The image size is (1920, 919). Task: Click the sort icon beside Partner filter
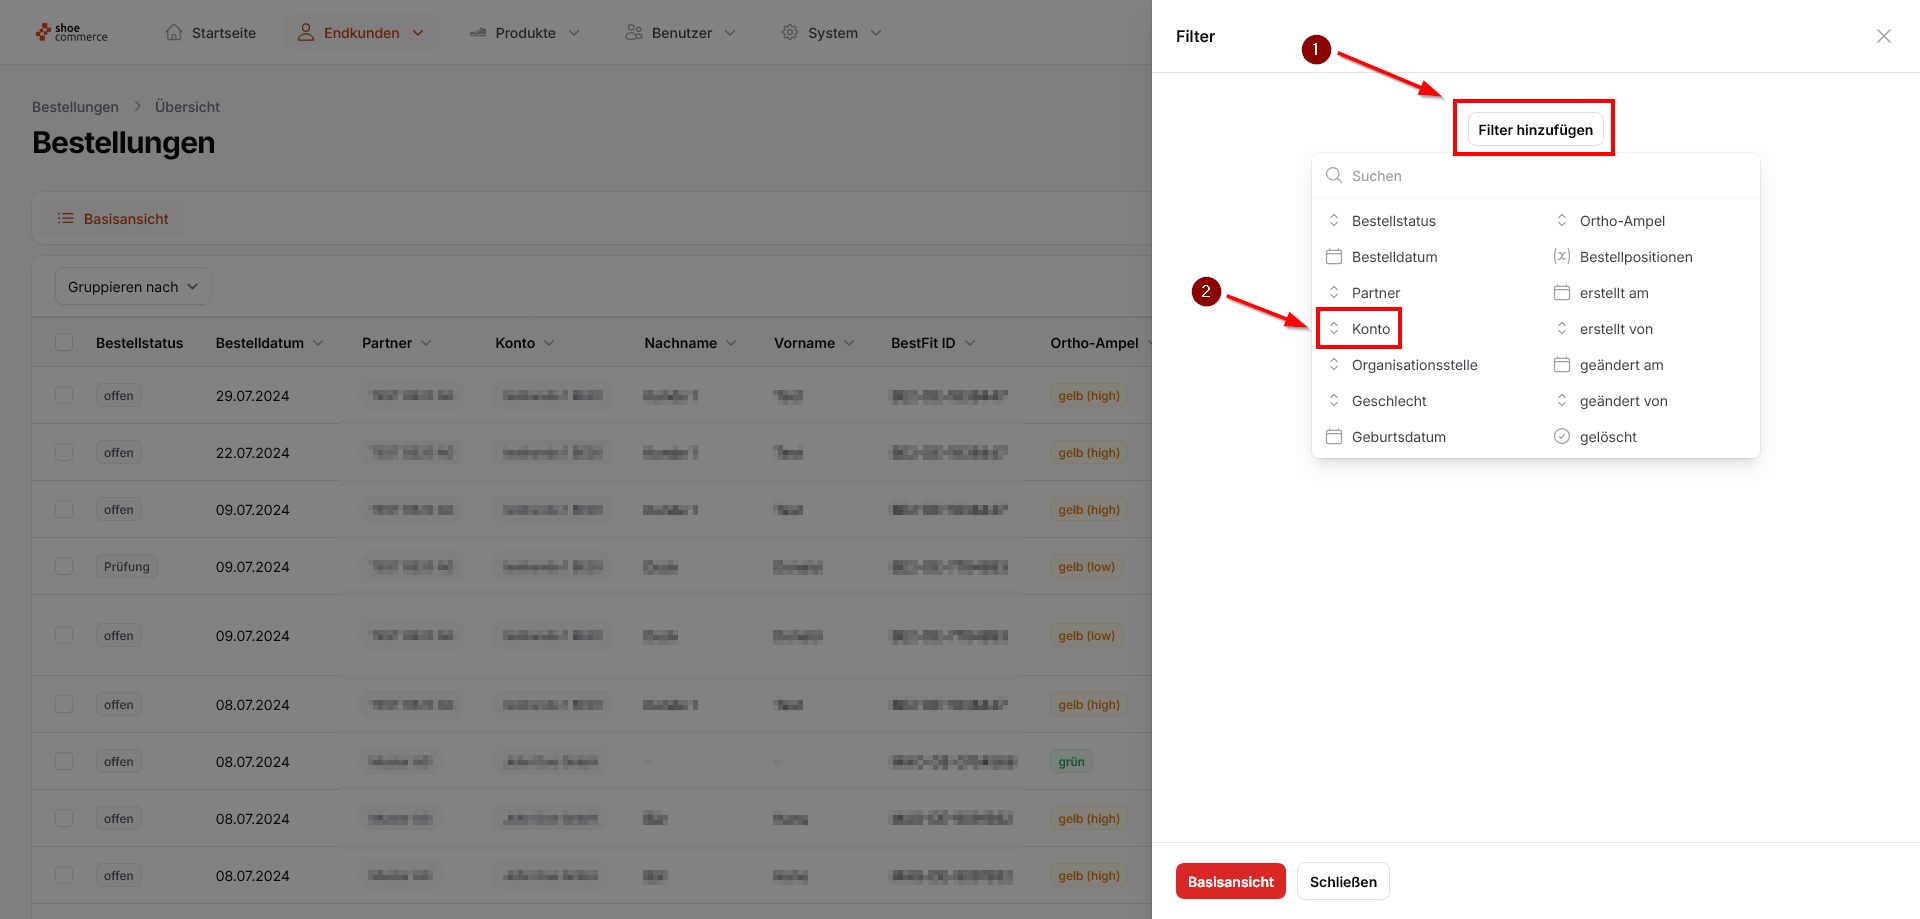pyautogui.click(x=1334, y=292)
